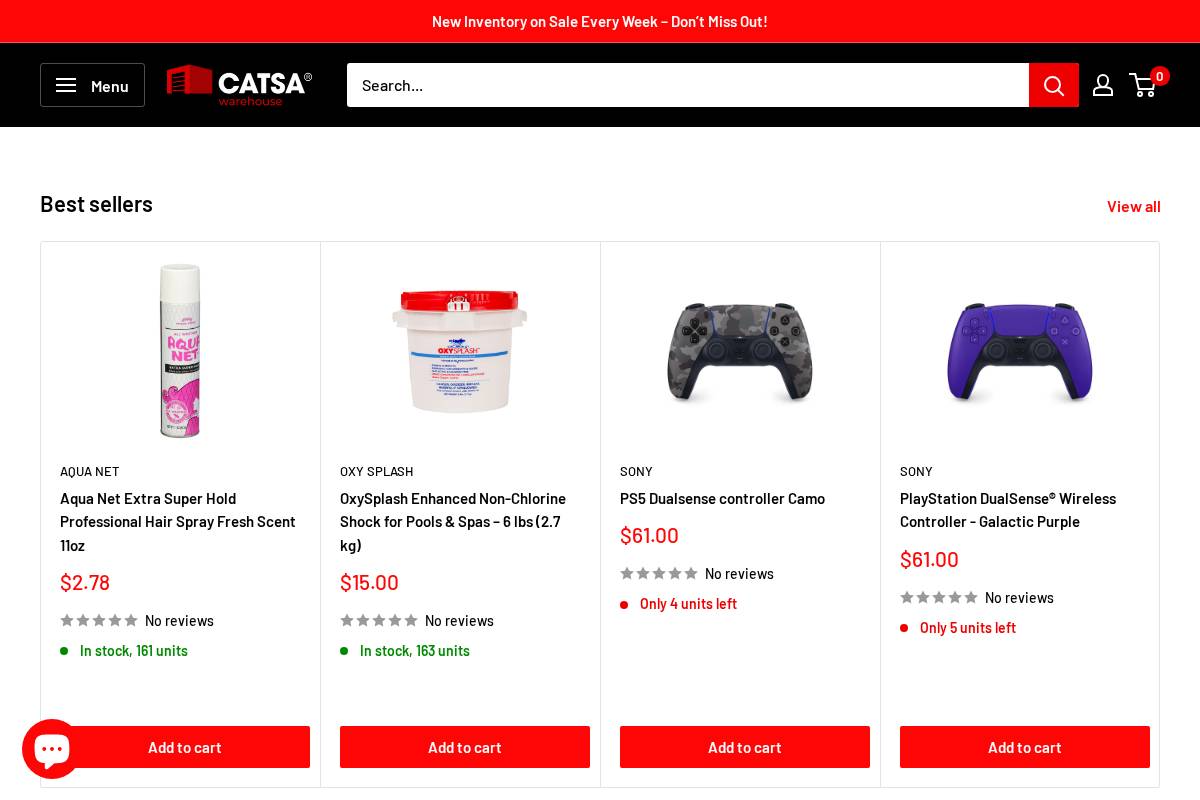Click the in-stock indicator dot for Aqua Net
This screenshot has width=1200, height=800.
[x=65, y=651]
